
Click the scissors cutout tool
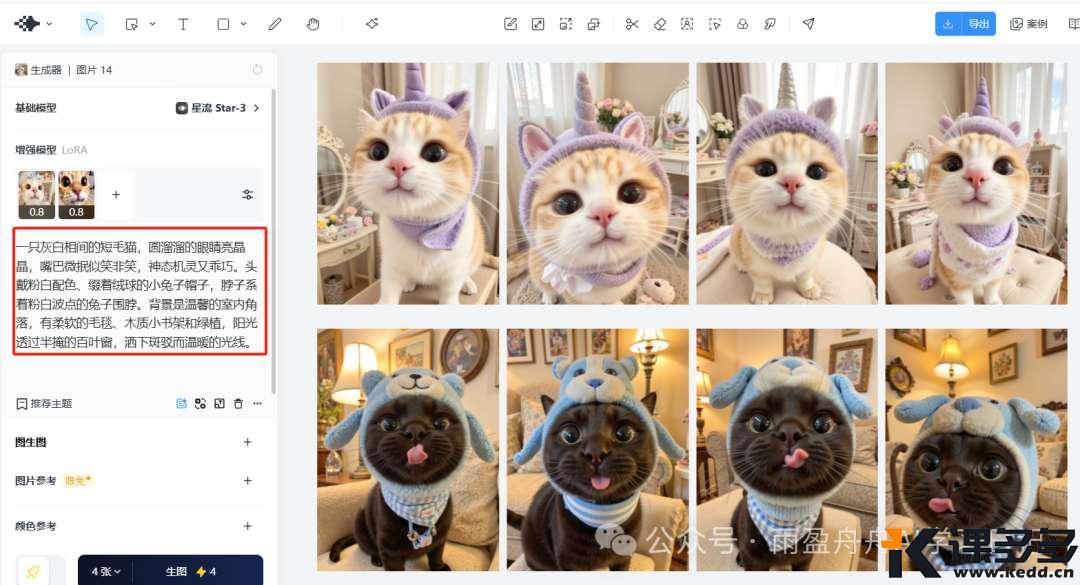point(632,24)
